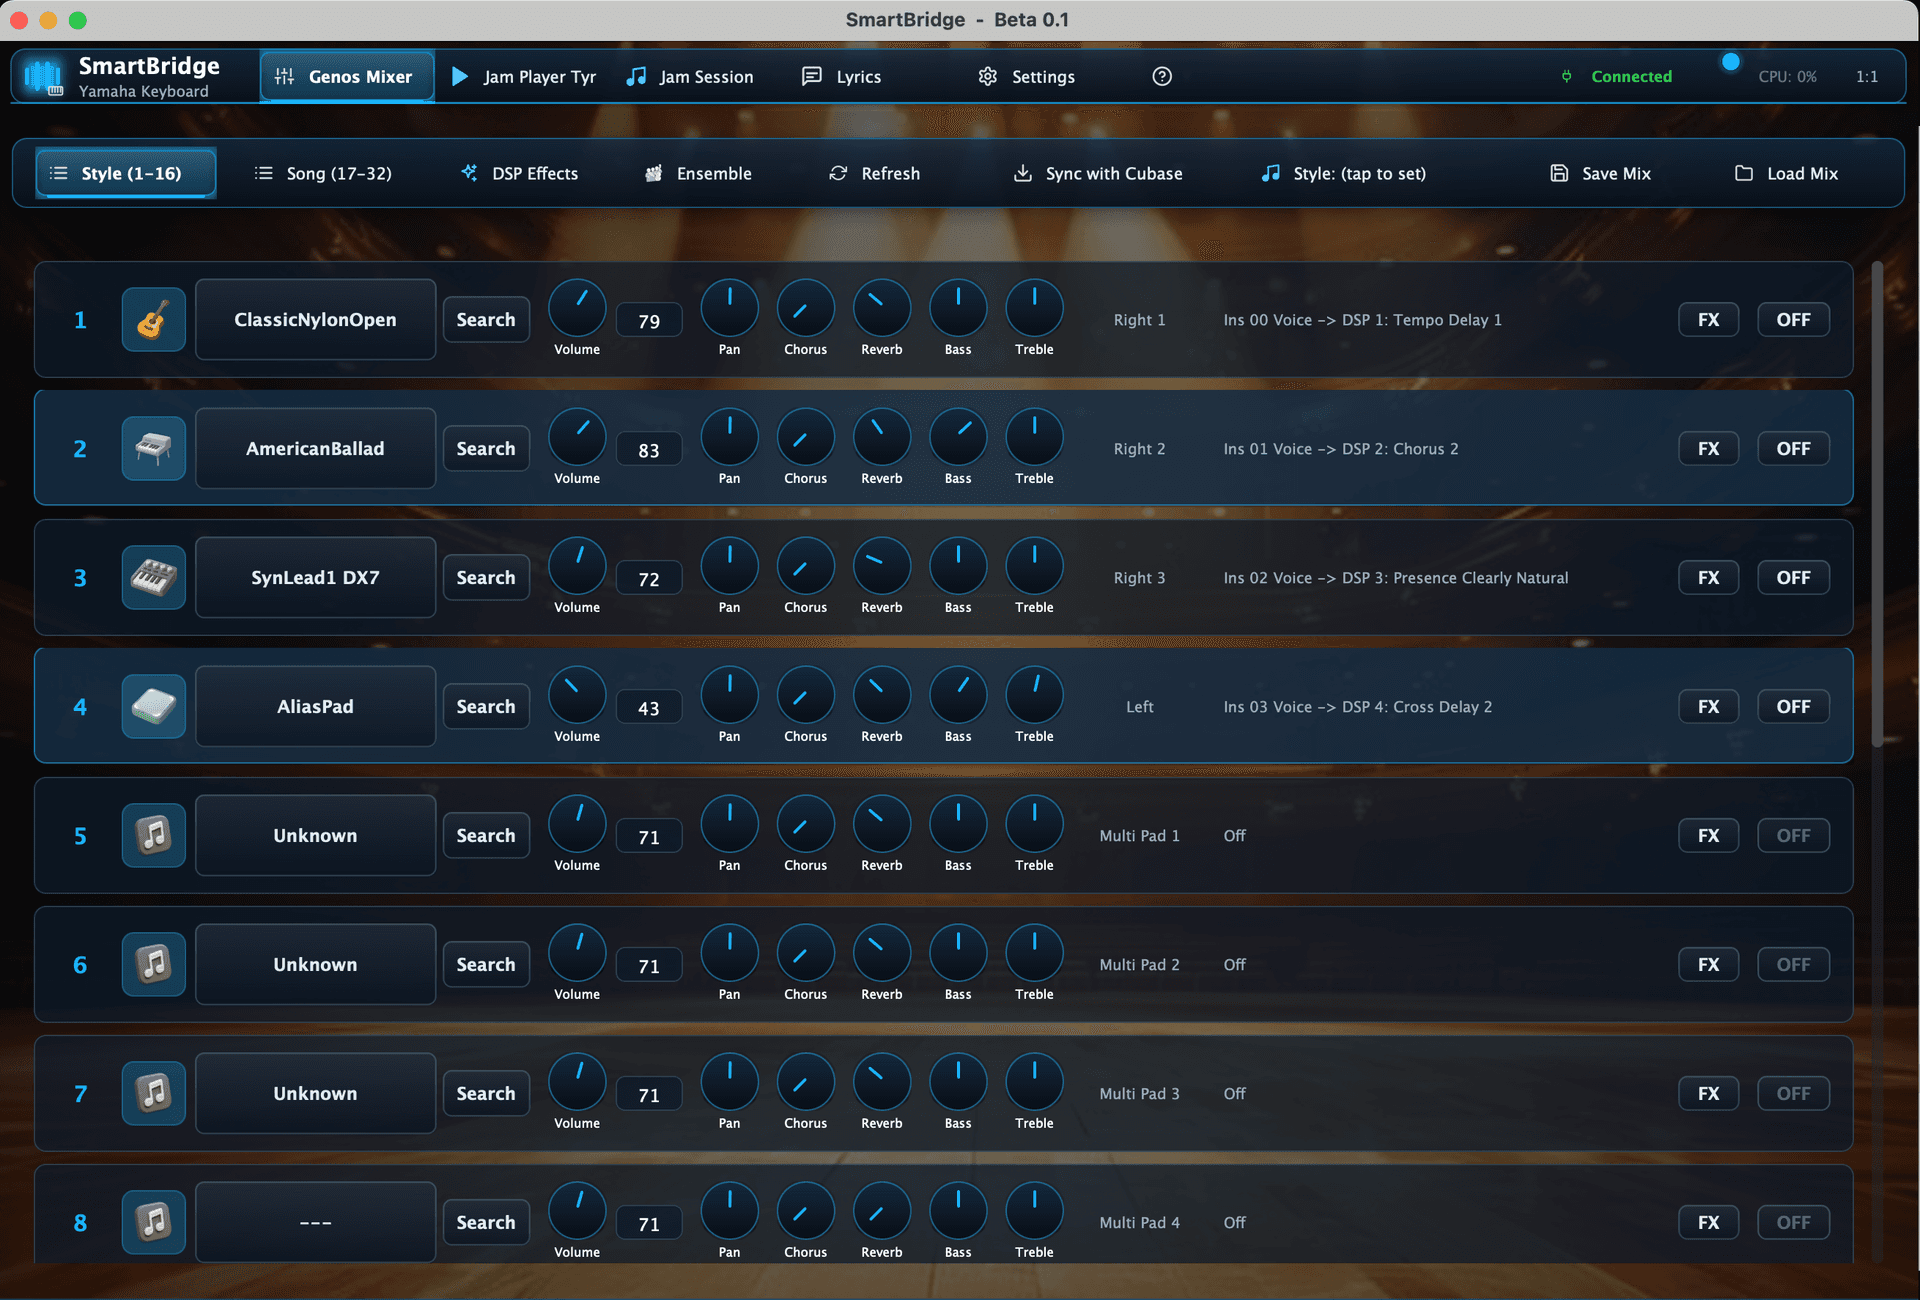Save Mix to file
Viewport: 1920px width, 1300px height.
tap(1600, 174)
